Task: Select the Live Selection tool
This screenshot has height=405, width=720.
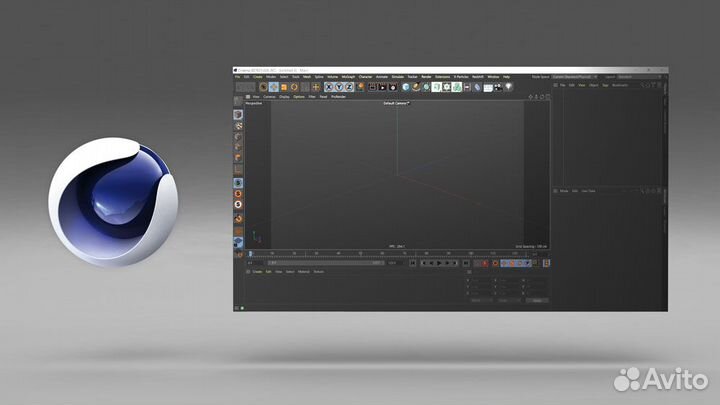Action: coord(263,87)
